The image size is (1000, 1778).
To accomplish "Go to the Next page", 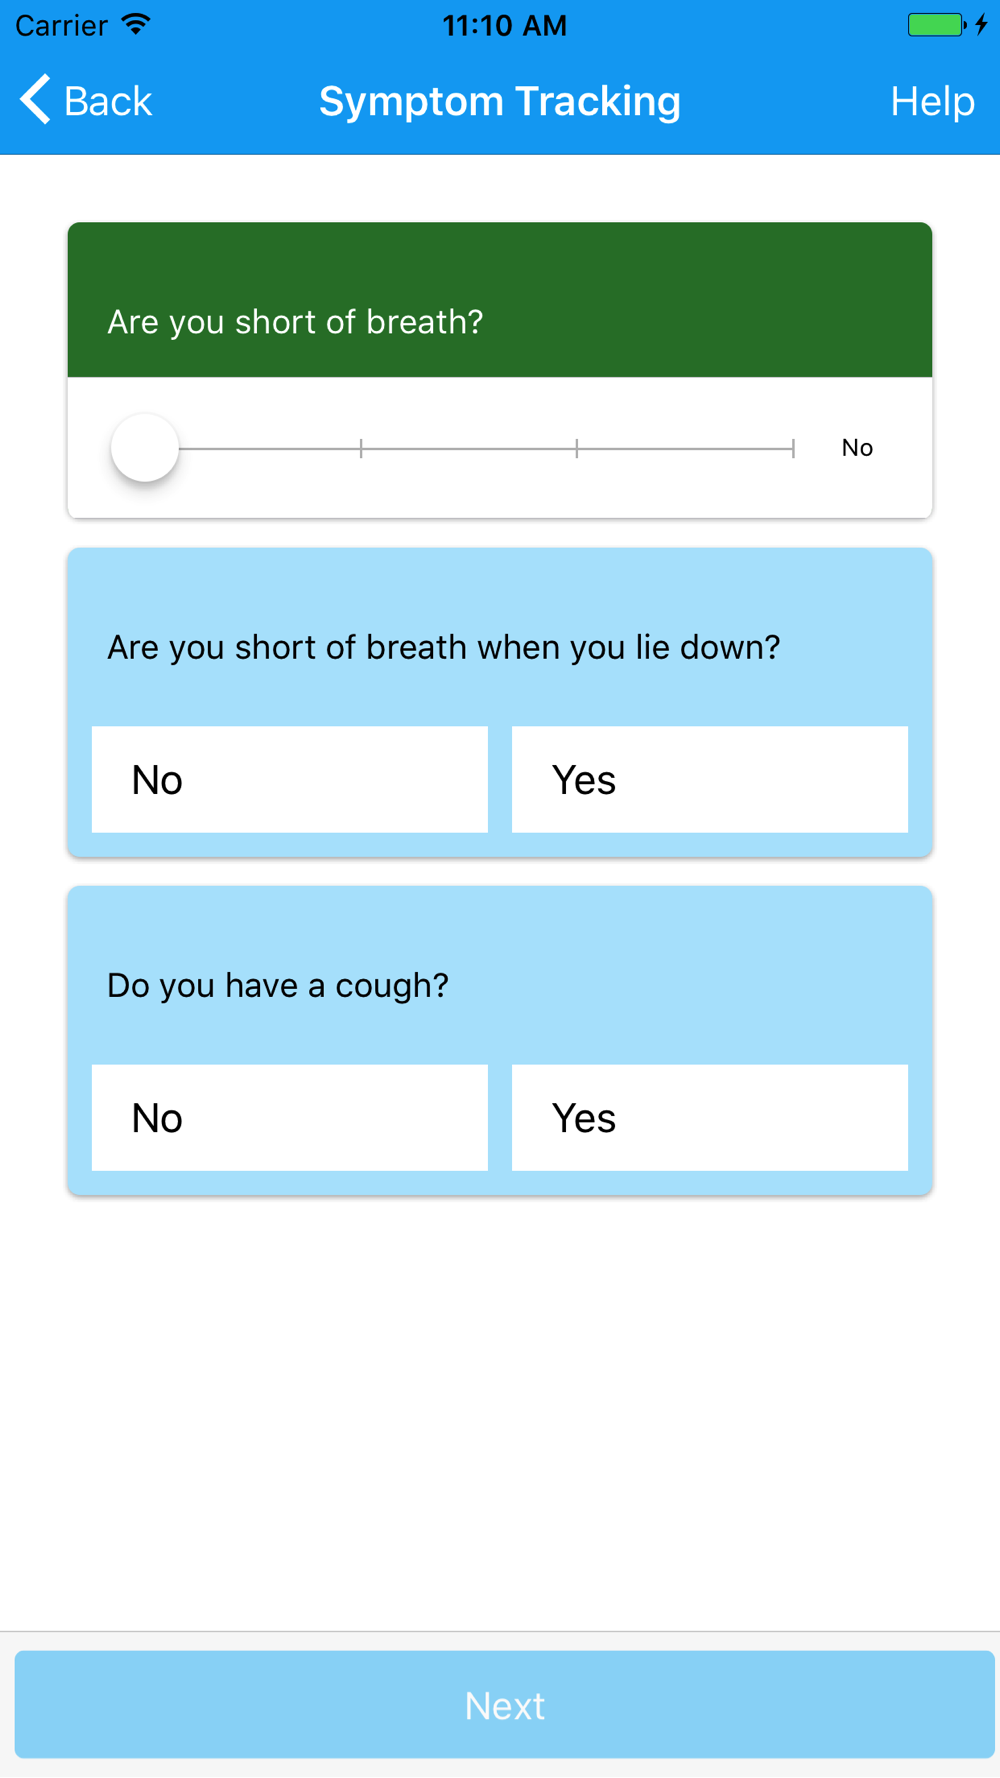I will click(x=504, y=1705).
